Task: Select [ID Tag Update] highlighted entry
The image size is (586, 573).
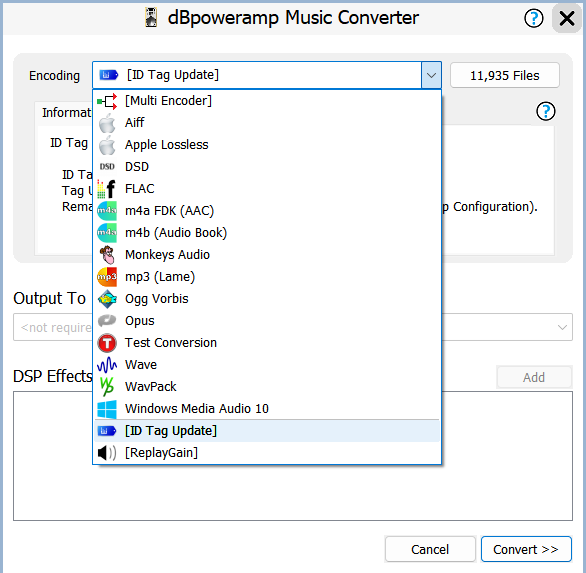Action: point(267,431)
